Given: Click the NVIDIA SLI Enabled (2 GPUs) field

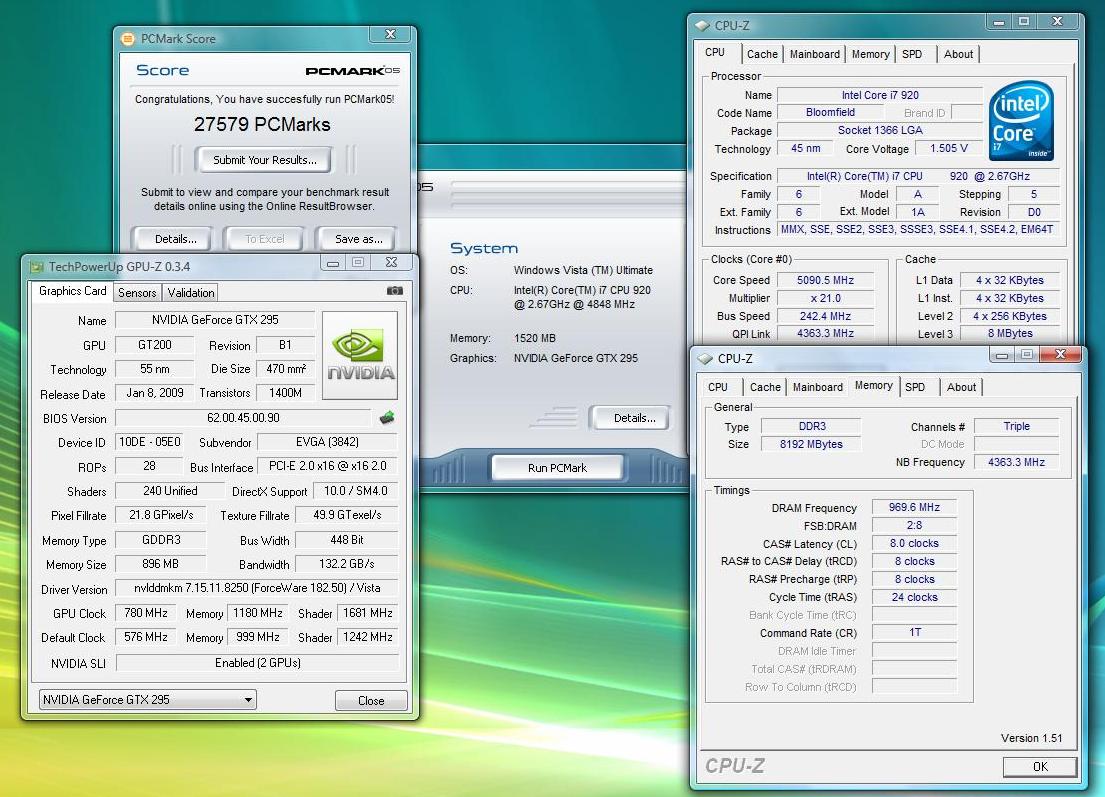Looking at the screenshot, I should [x=257, y=663].
